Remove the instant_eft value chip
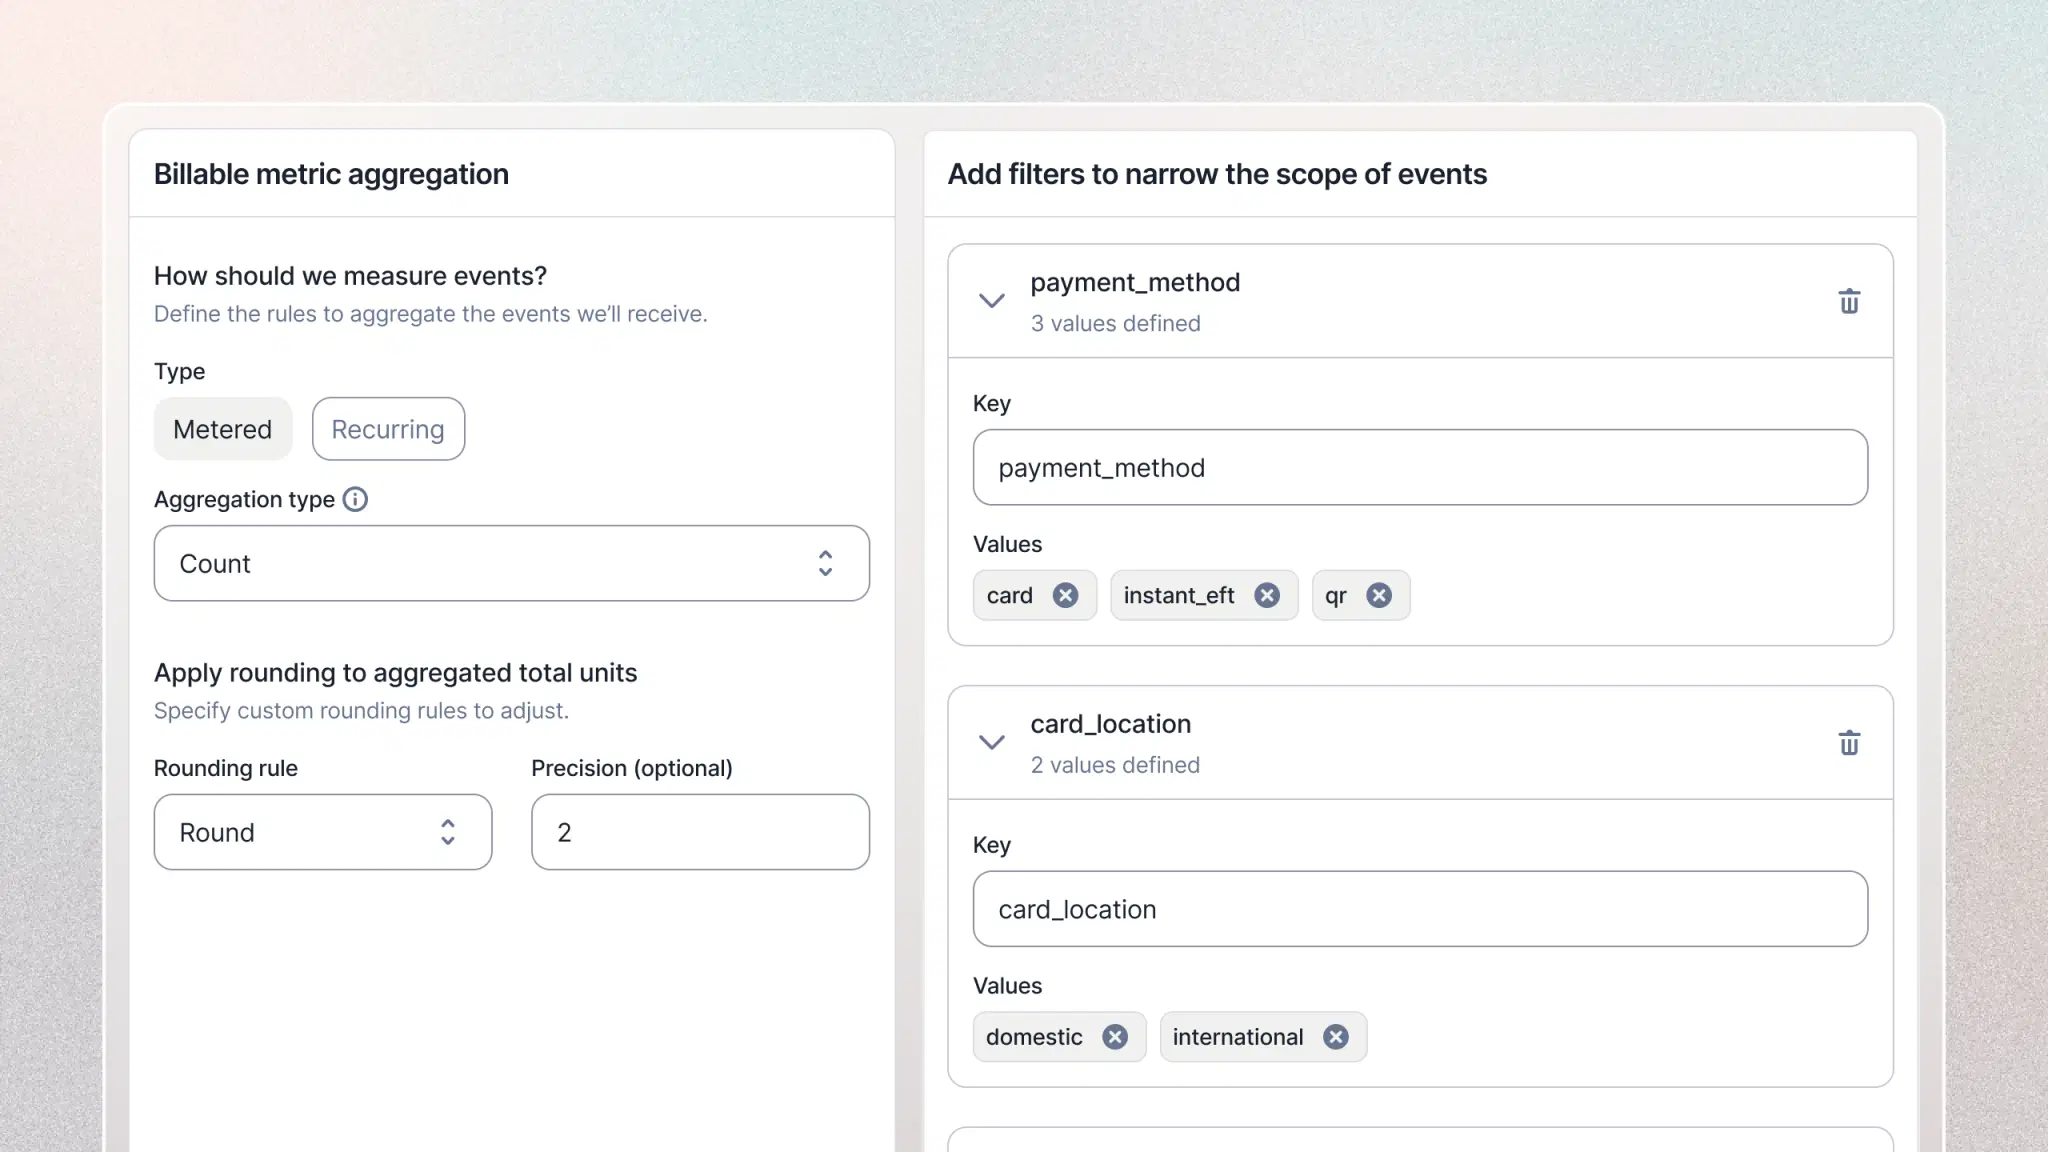 [x=1267, y=595]
